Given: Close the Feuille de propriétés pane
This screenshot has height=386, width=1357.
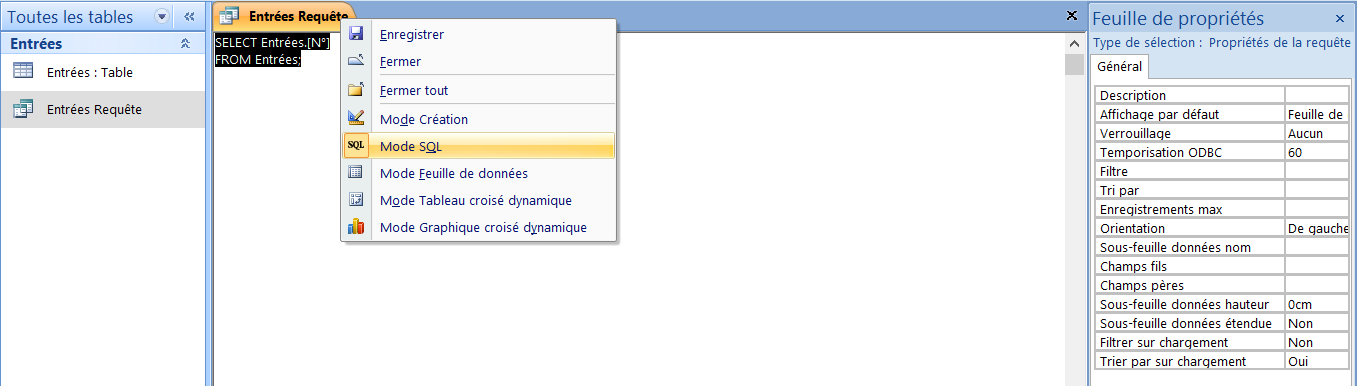Looking at the screenshot, I should click(x=1340, y=18).
